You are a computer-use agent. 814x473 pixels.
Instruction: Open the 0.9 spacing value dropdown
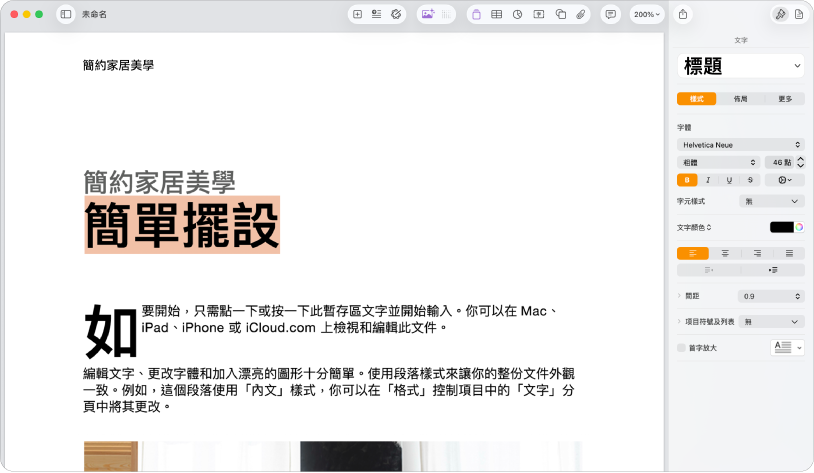click(x=771, y=296)
